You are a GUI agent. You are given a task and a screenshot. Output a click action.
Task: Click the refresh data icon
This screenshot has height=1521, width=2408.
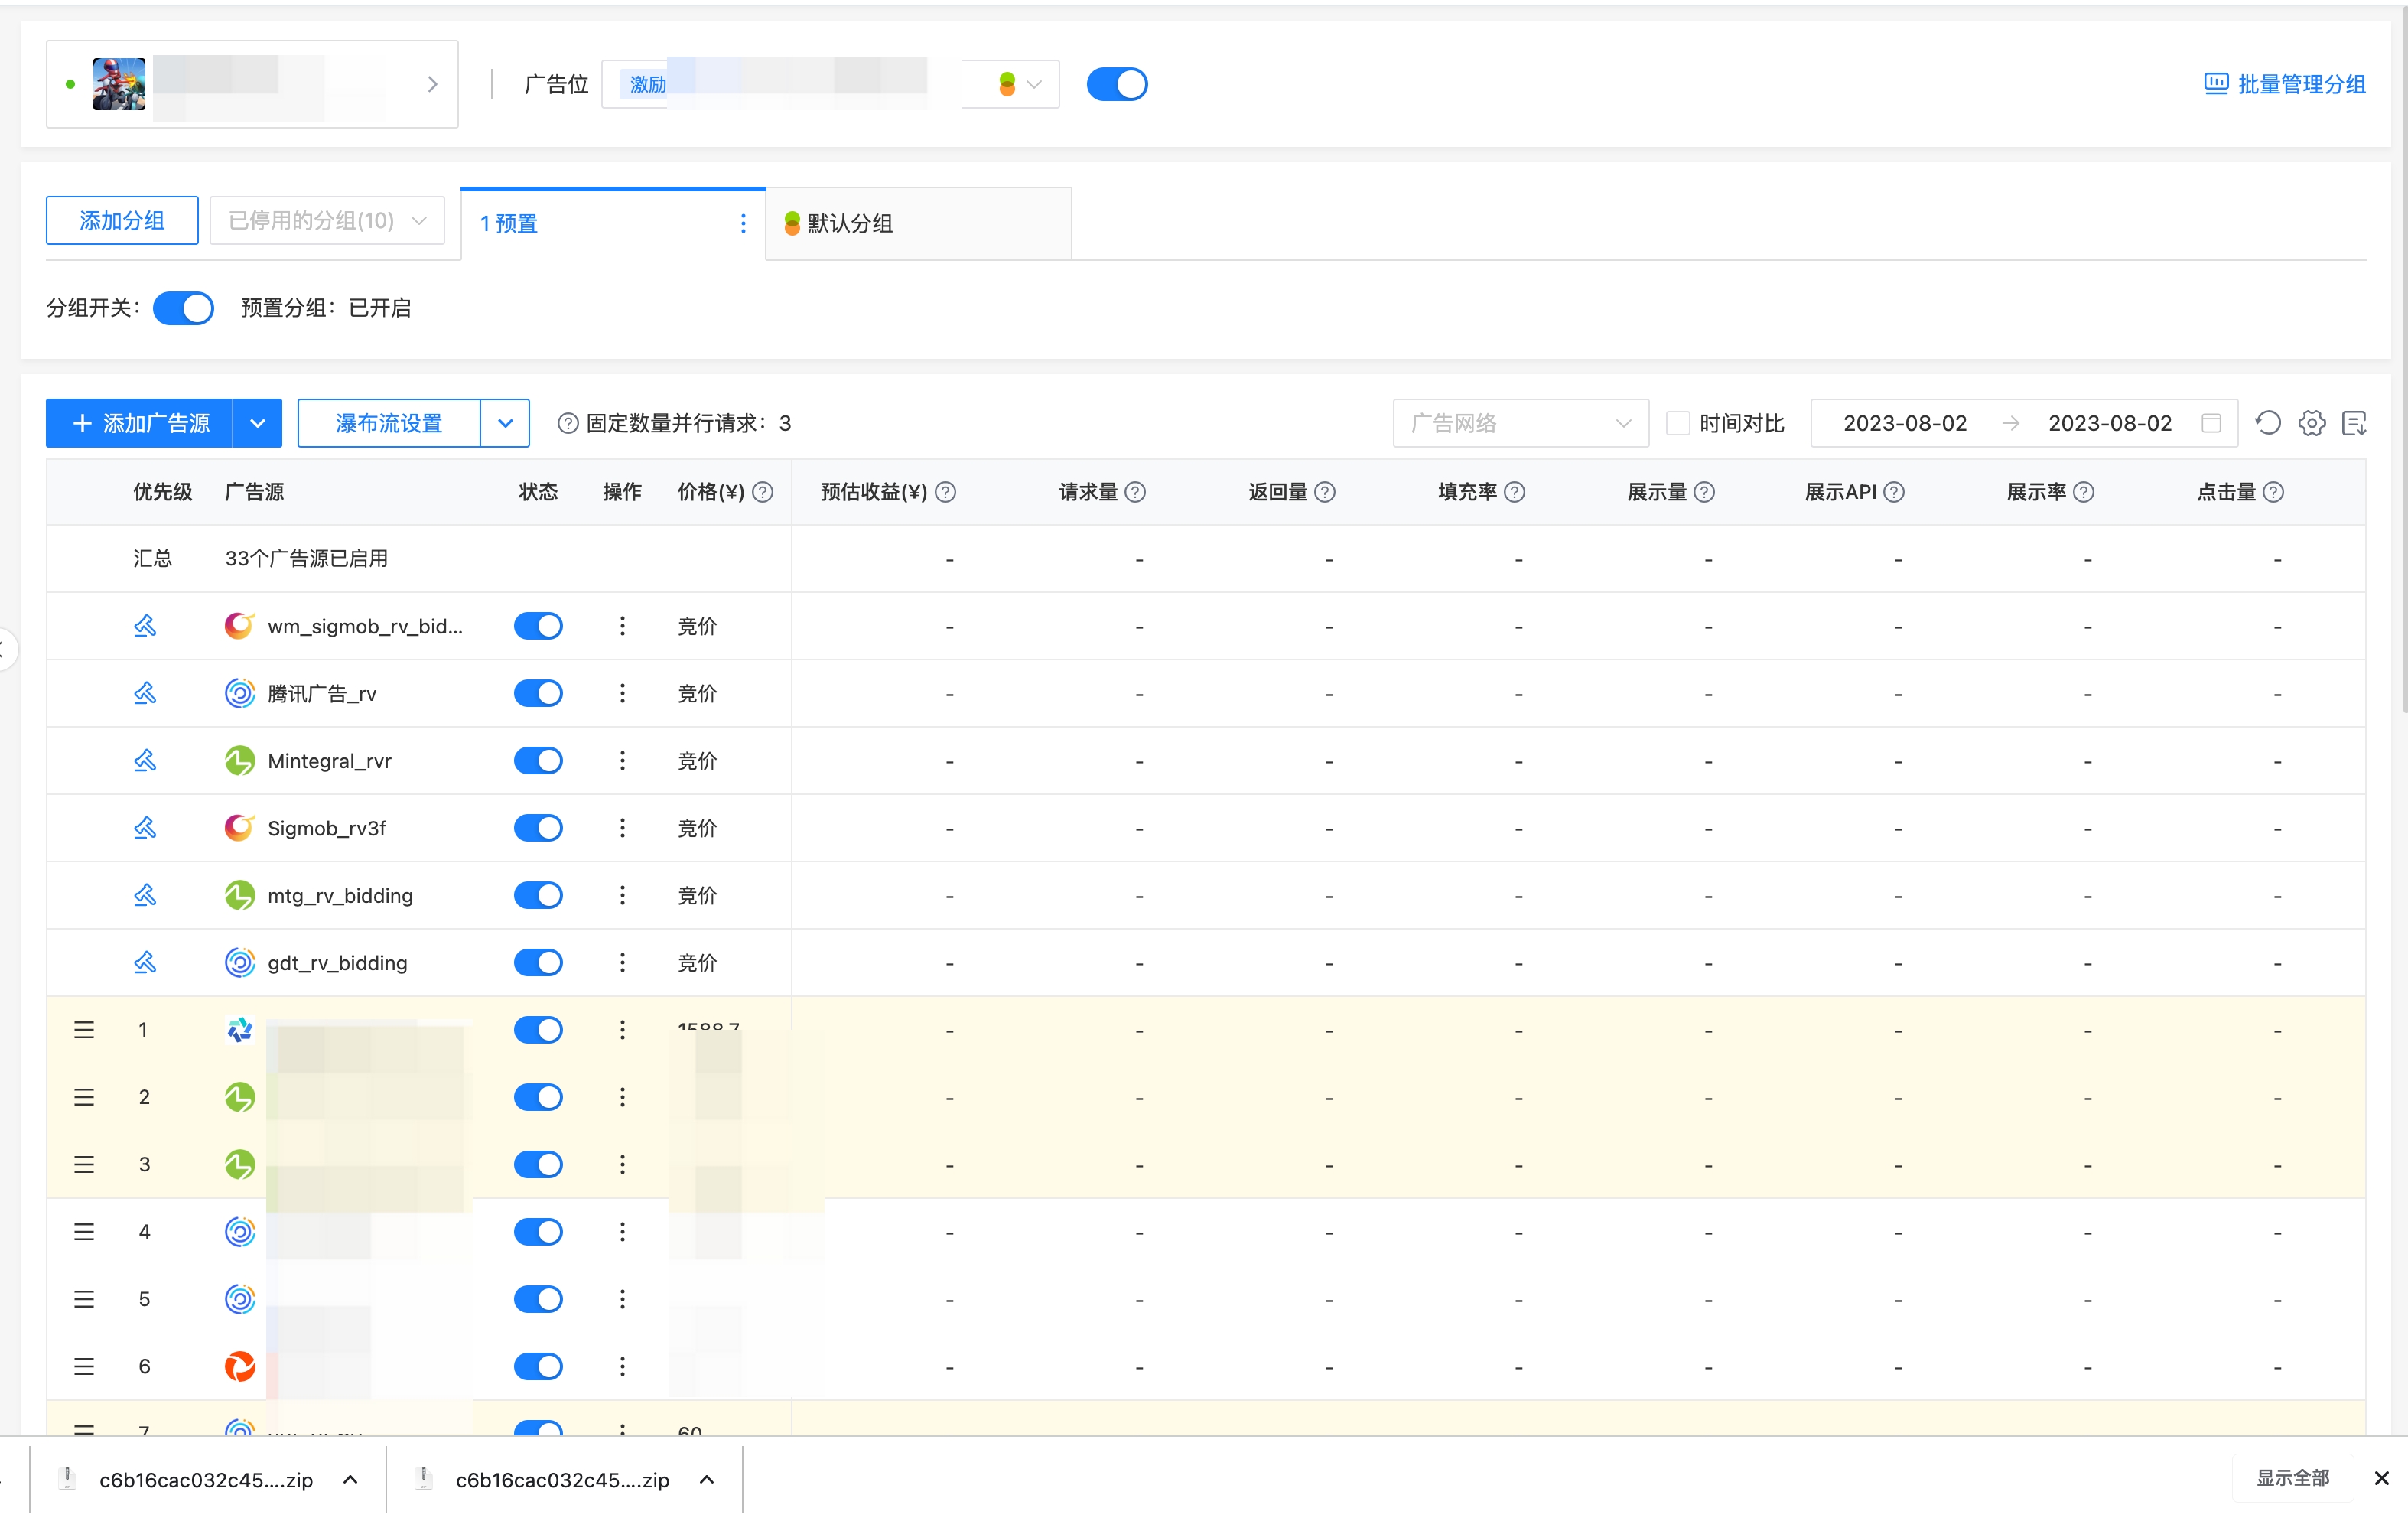(2267, 423)
